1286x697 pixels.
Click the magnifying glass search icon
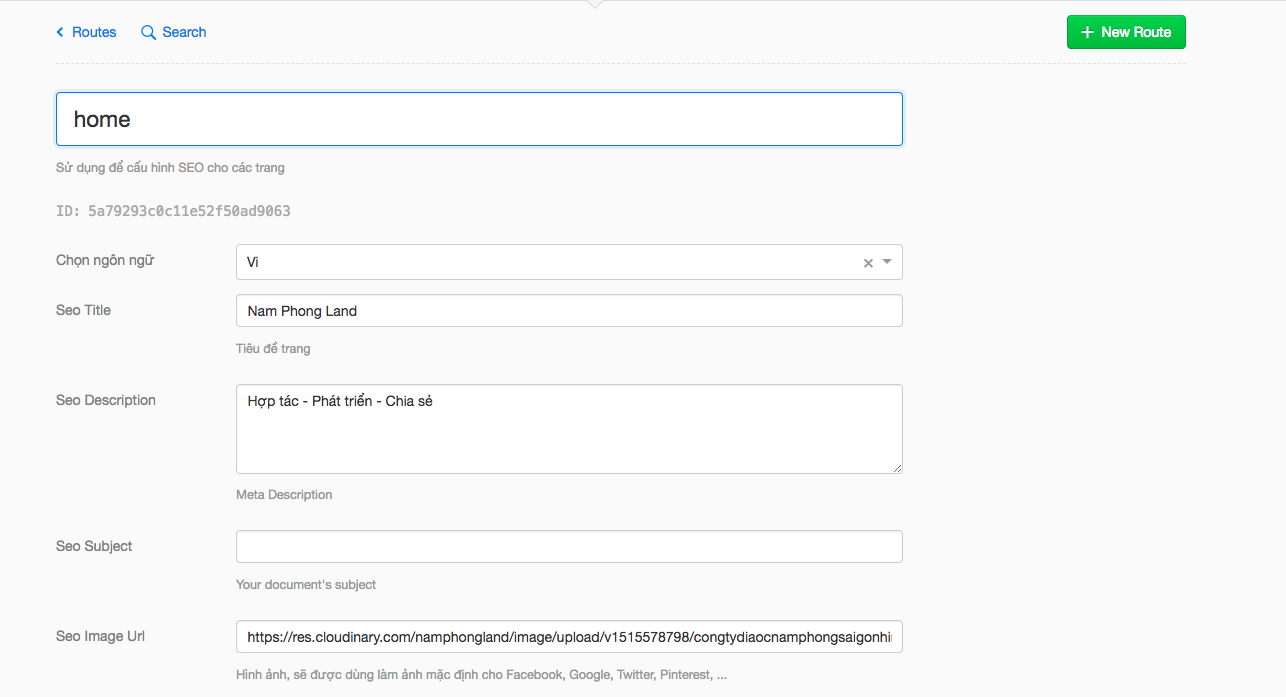[x=148, y=32]
